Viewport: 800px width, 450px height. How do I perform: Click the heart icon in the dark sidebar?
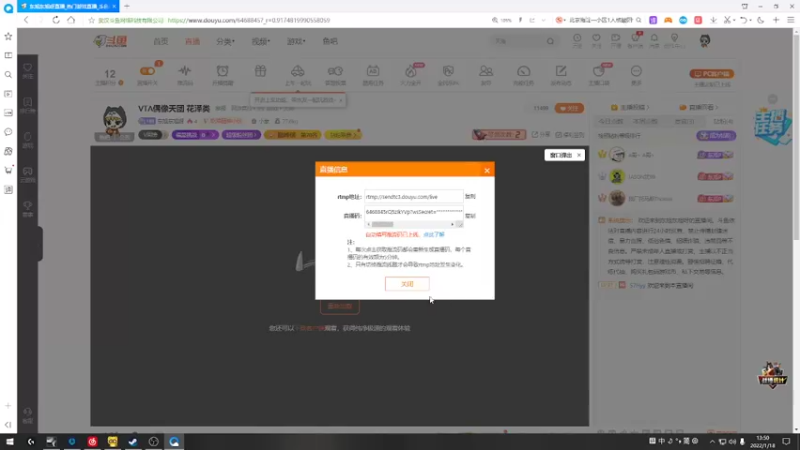point(28,67)
